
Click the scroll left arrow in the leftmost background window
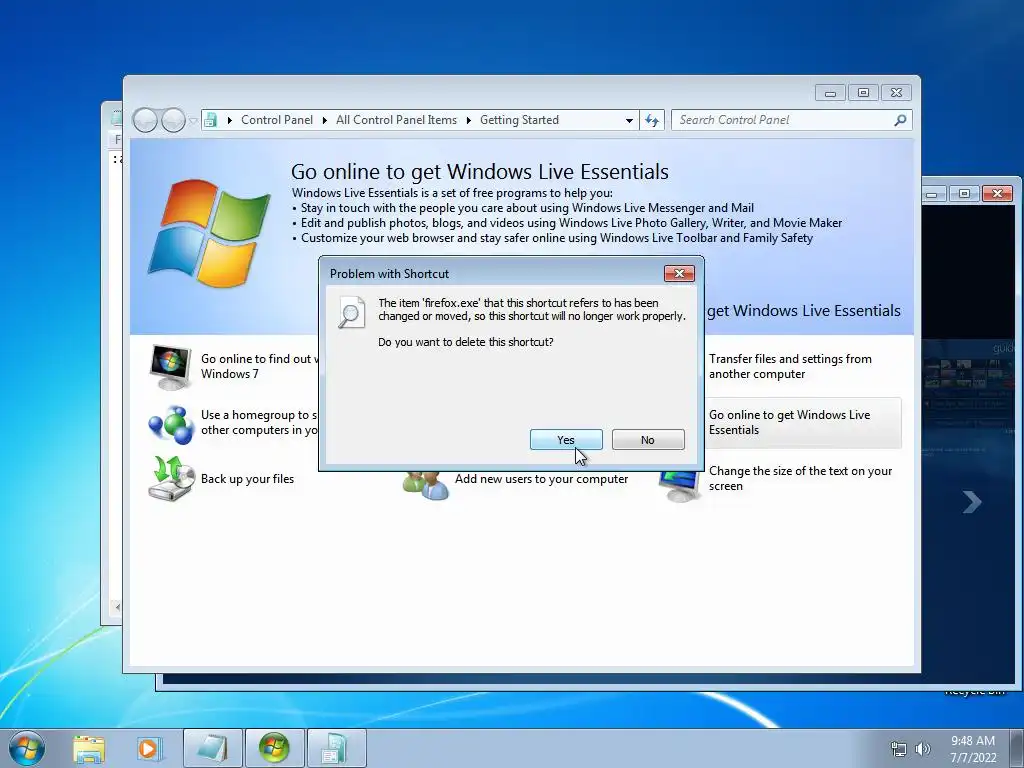coord(117,607)
